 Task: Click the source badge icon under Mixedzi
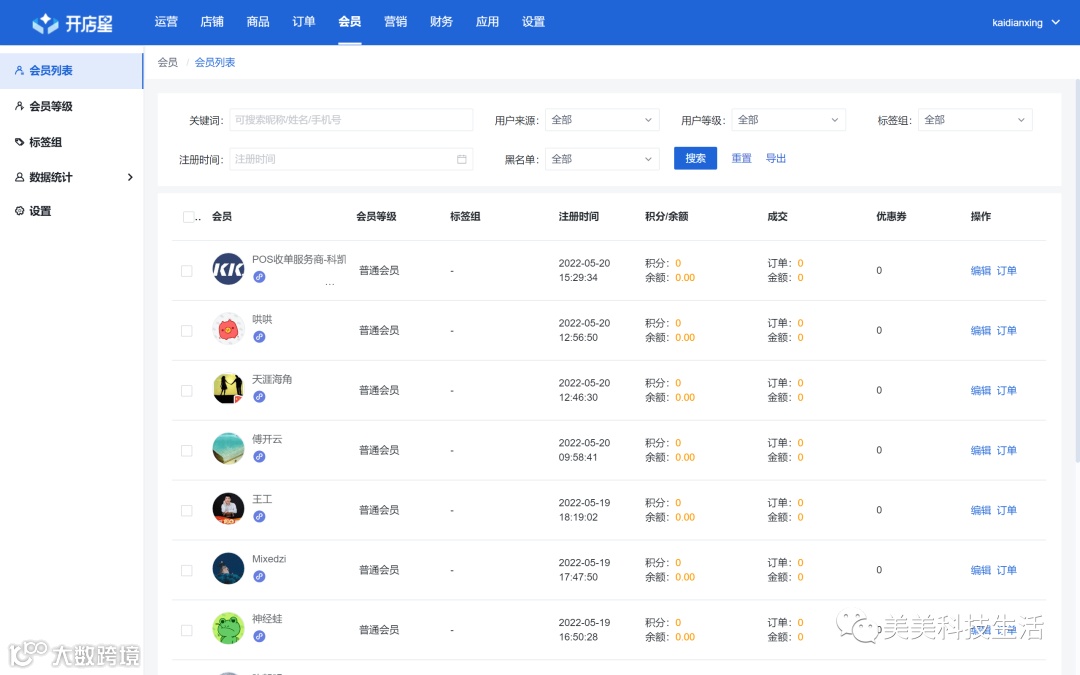click(x=259, y=577)
